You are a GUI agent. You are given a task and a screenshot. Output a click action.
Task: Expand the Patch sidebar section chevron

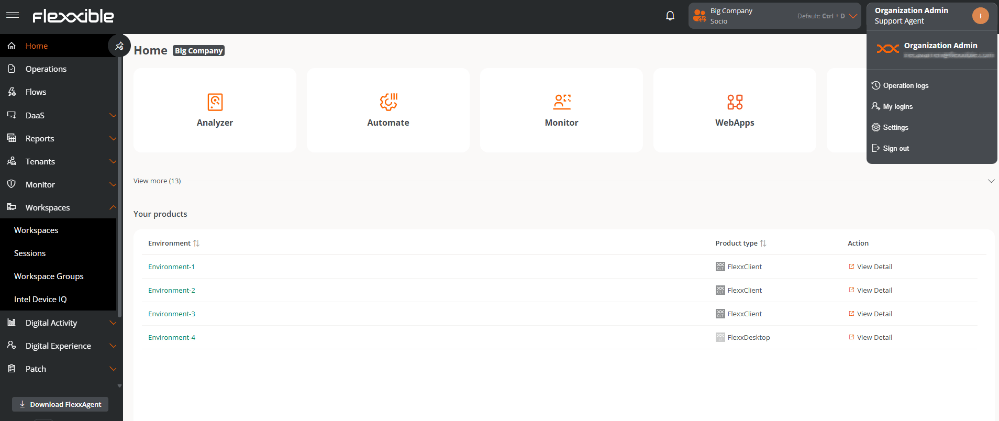[x=113, y=369]
